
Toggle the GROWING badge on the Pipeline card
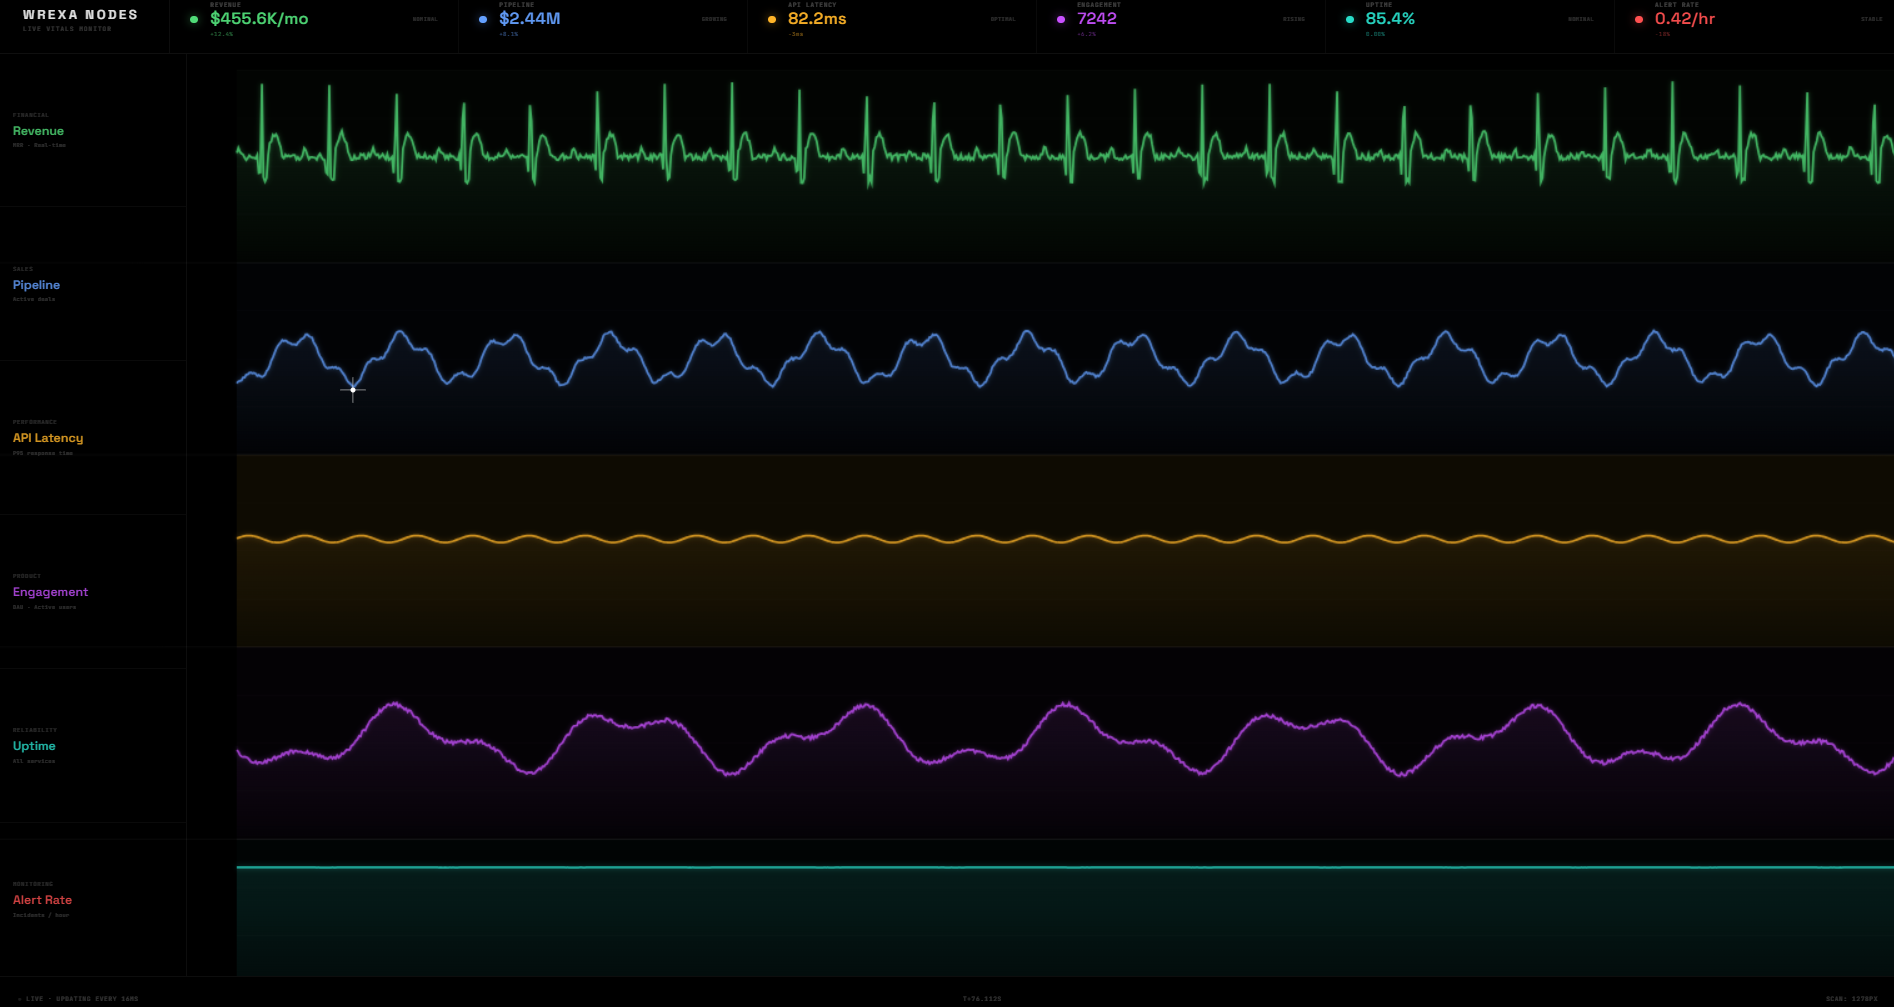[712, 18]
